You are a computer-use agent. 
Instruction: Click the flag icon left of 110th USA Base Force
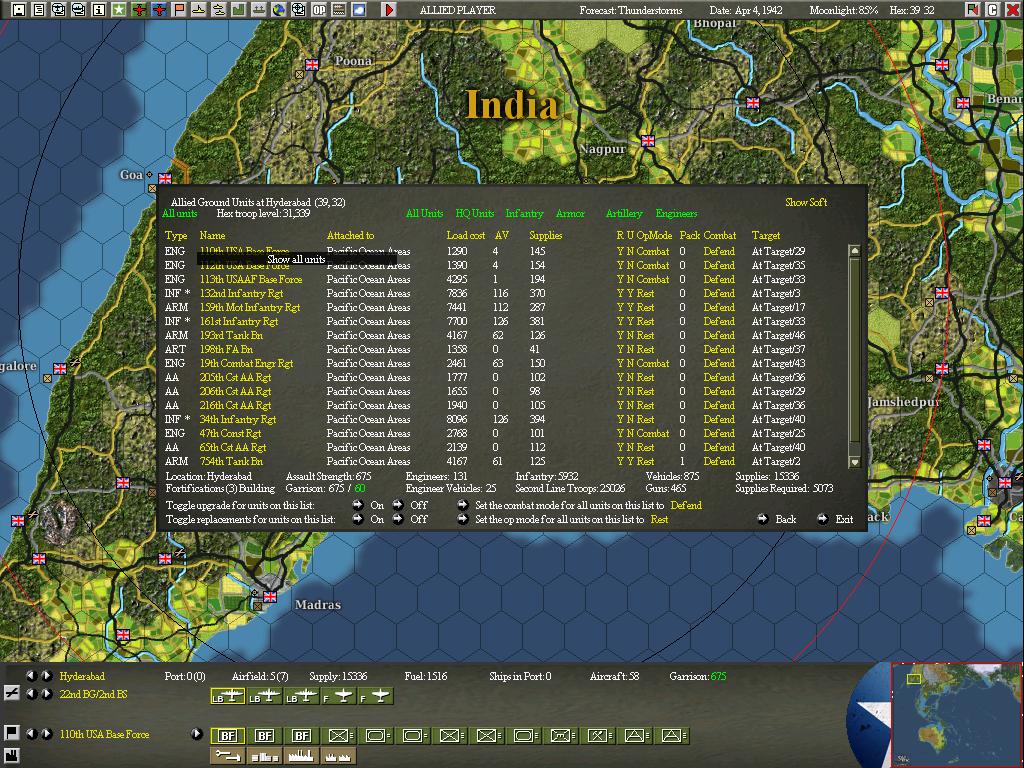click(11, 733)
